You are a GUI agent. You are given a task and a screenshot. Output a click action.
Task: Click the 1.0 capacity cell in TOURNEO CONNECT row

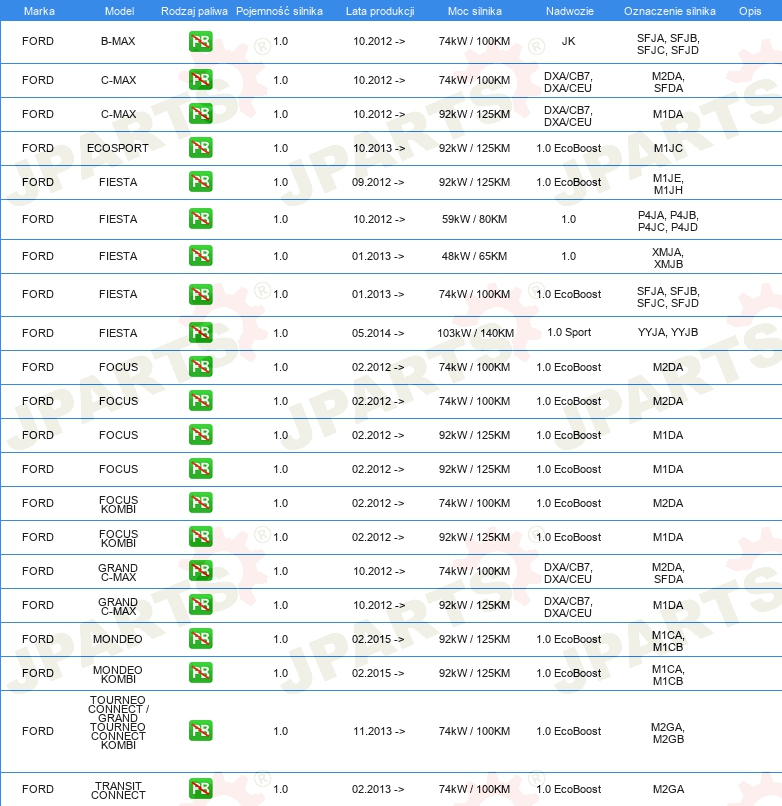[280, 731]
